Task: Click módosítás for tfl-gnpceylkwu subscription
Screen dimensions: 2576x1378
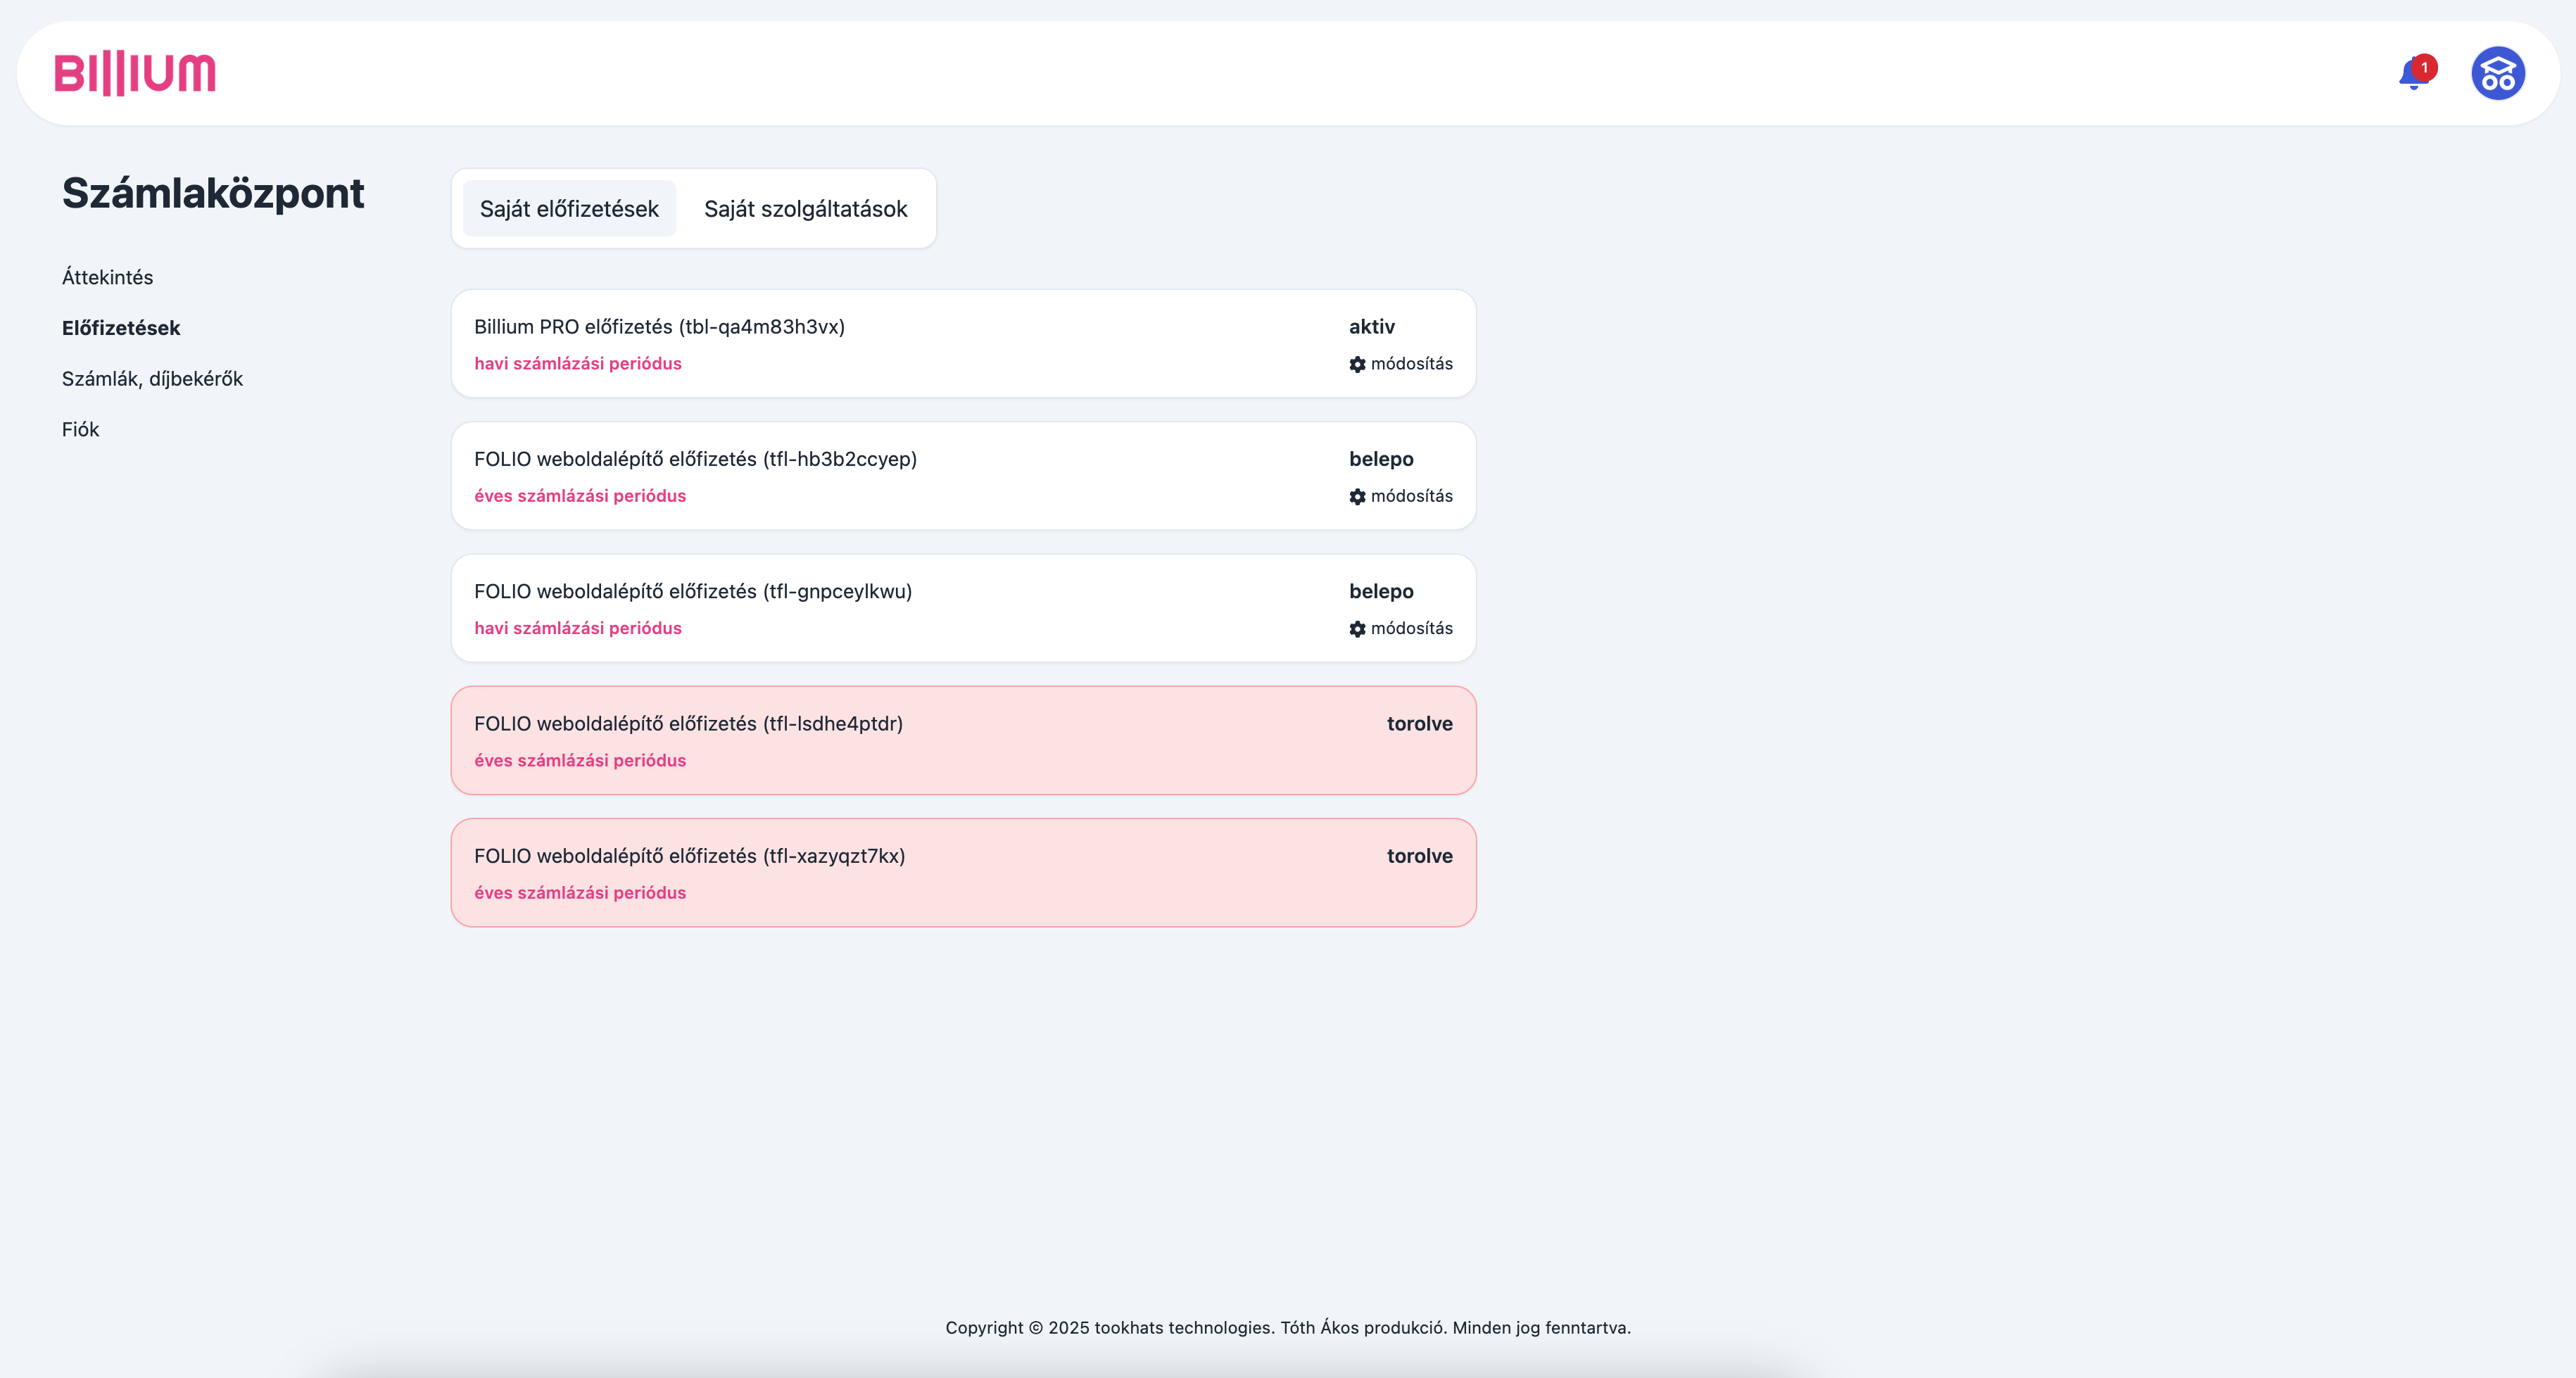Action: [x=1411, y=628]
